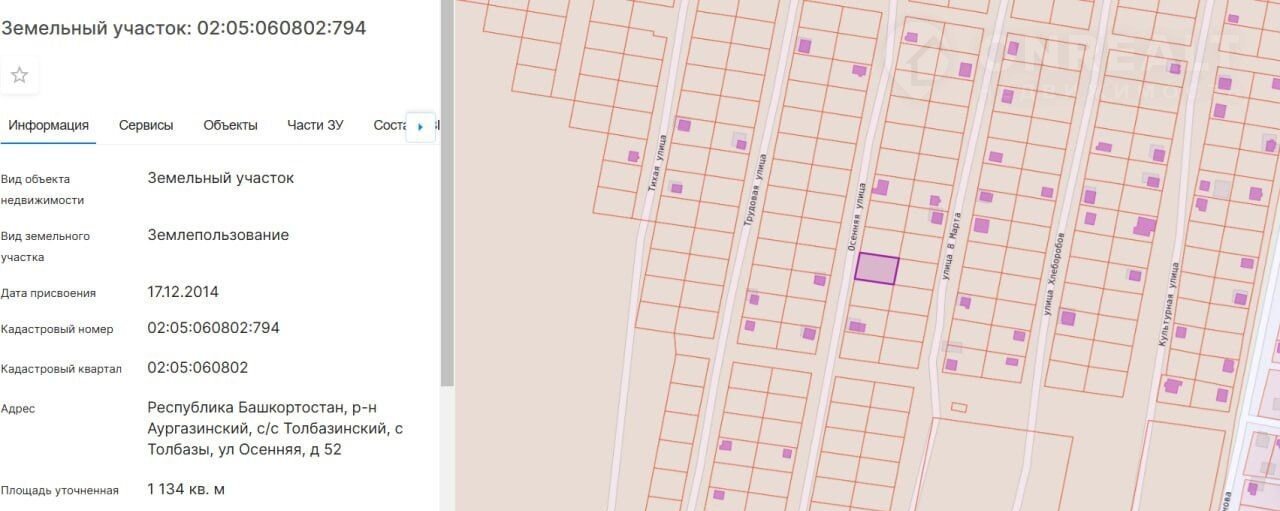Go to the Части ЗУ tab
Viewport: 1280px width, 511px height.
[315, 125]
